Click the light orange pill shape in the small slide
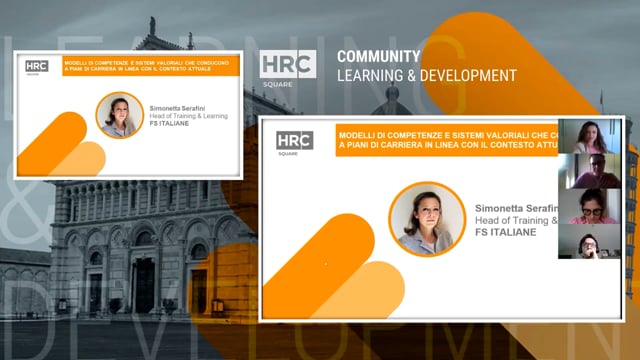The height and width of the screenshot is (360, 640). (81, 158)
